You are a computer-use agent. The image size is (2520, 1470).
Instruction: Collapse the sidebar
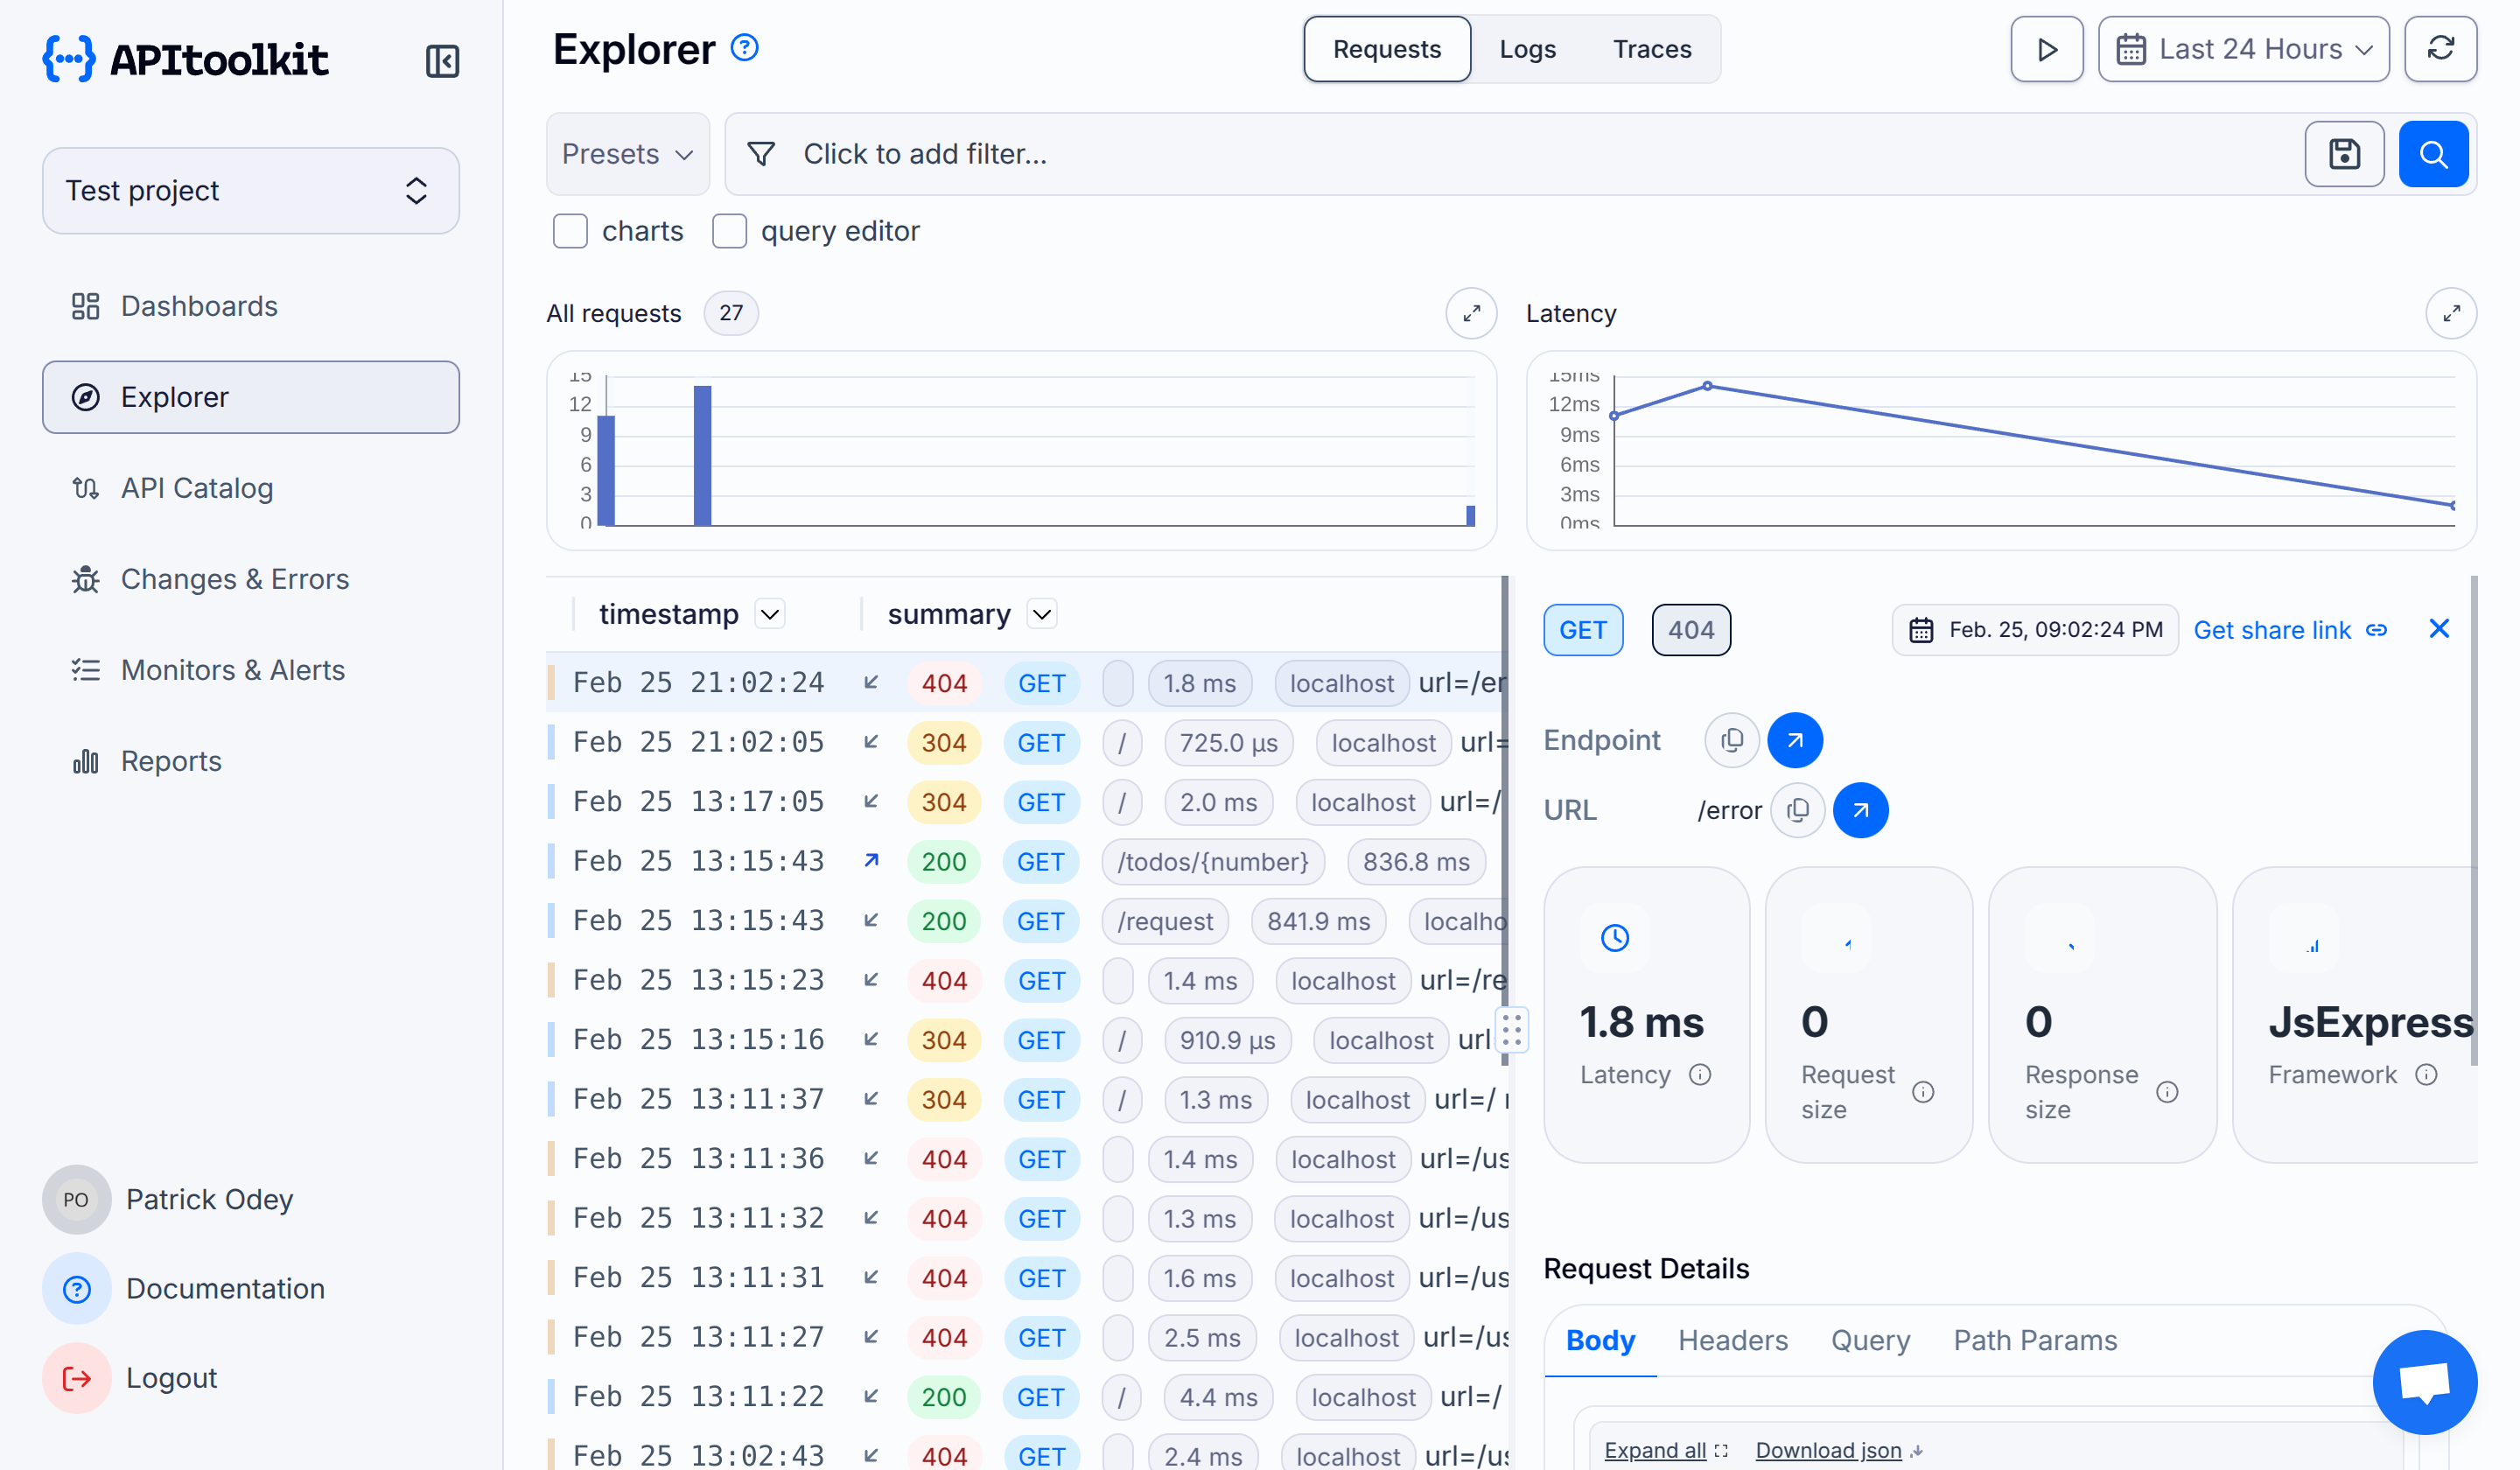[x=442, y=61]
